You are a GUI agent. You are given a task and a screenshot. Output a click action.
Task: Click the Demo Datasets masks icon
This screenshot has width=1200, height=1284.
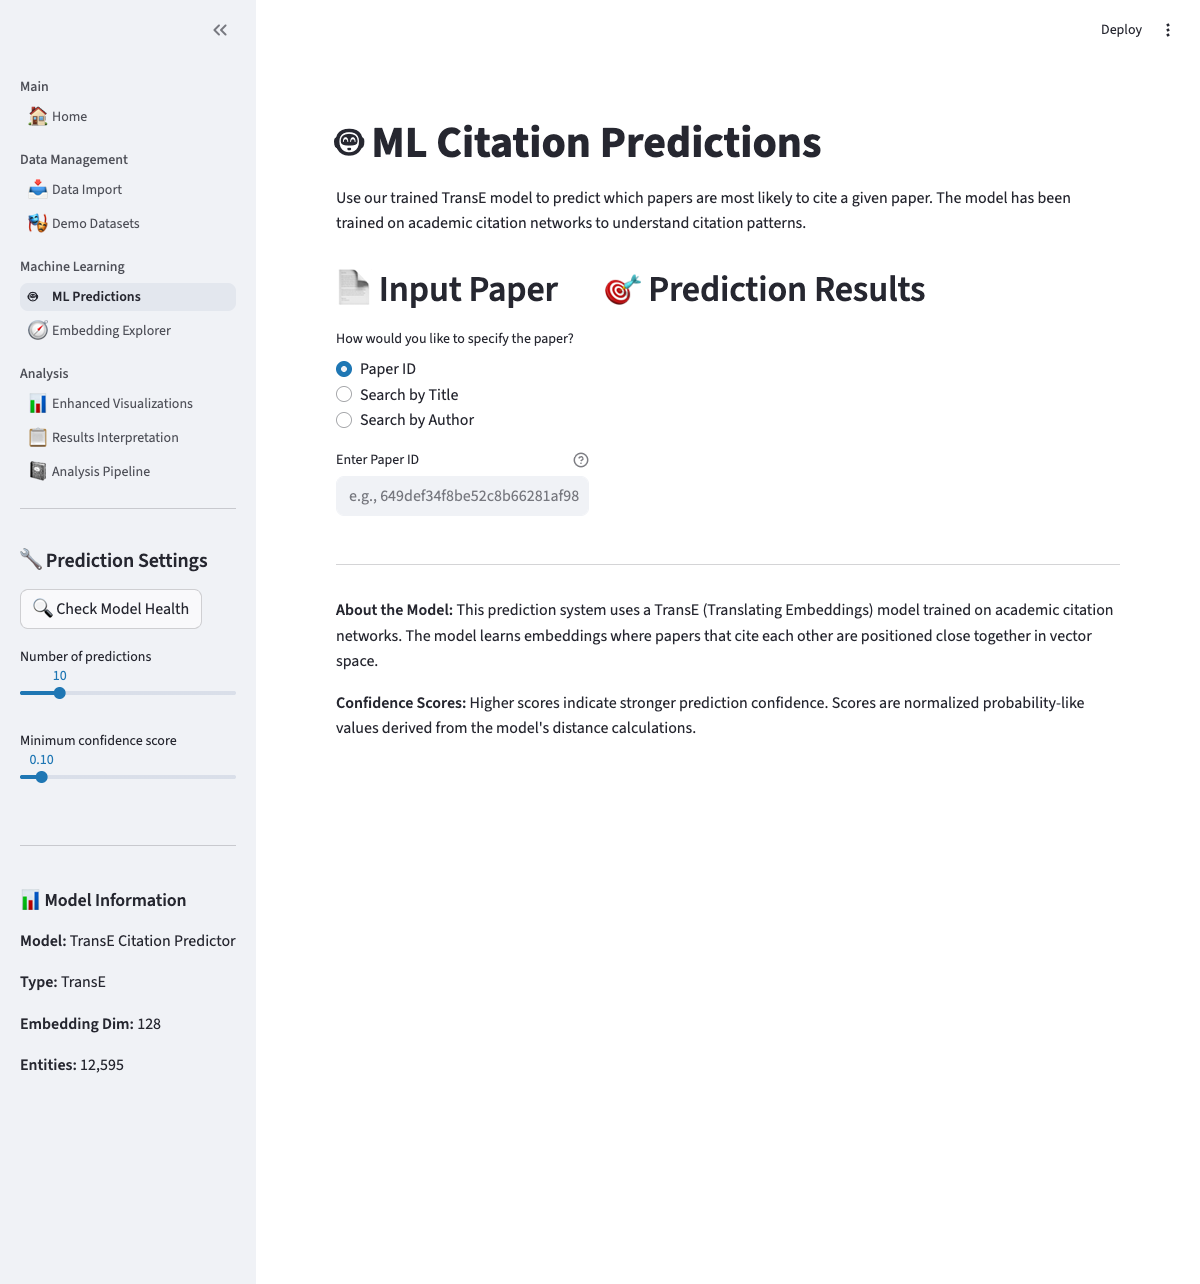pyautogui.click(x=38, y=223)
